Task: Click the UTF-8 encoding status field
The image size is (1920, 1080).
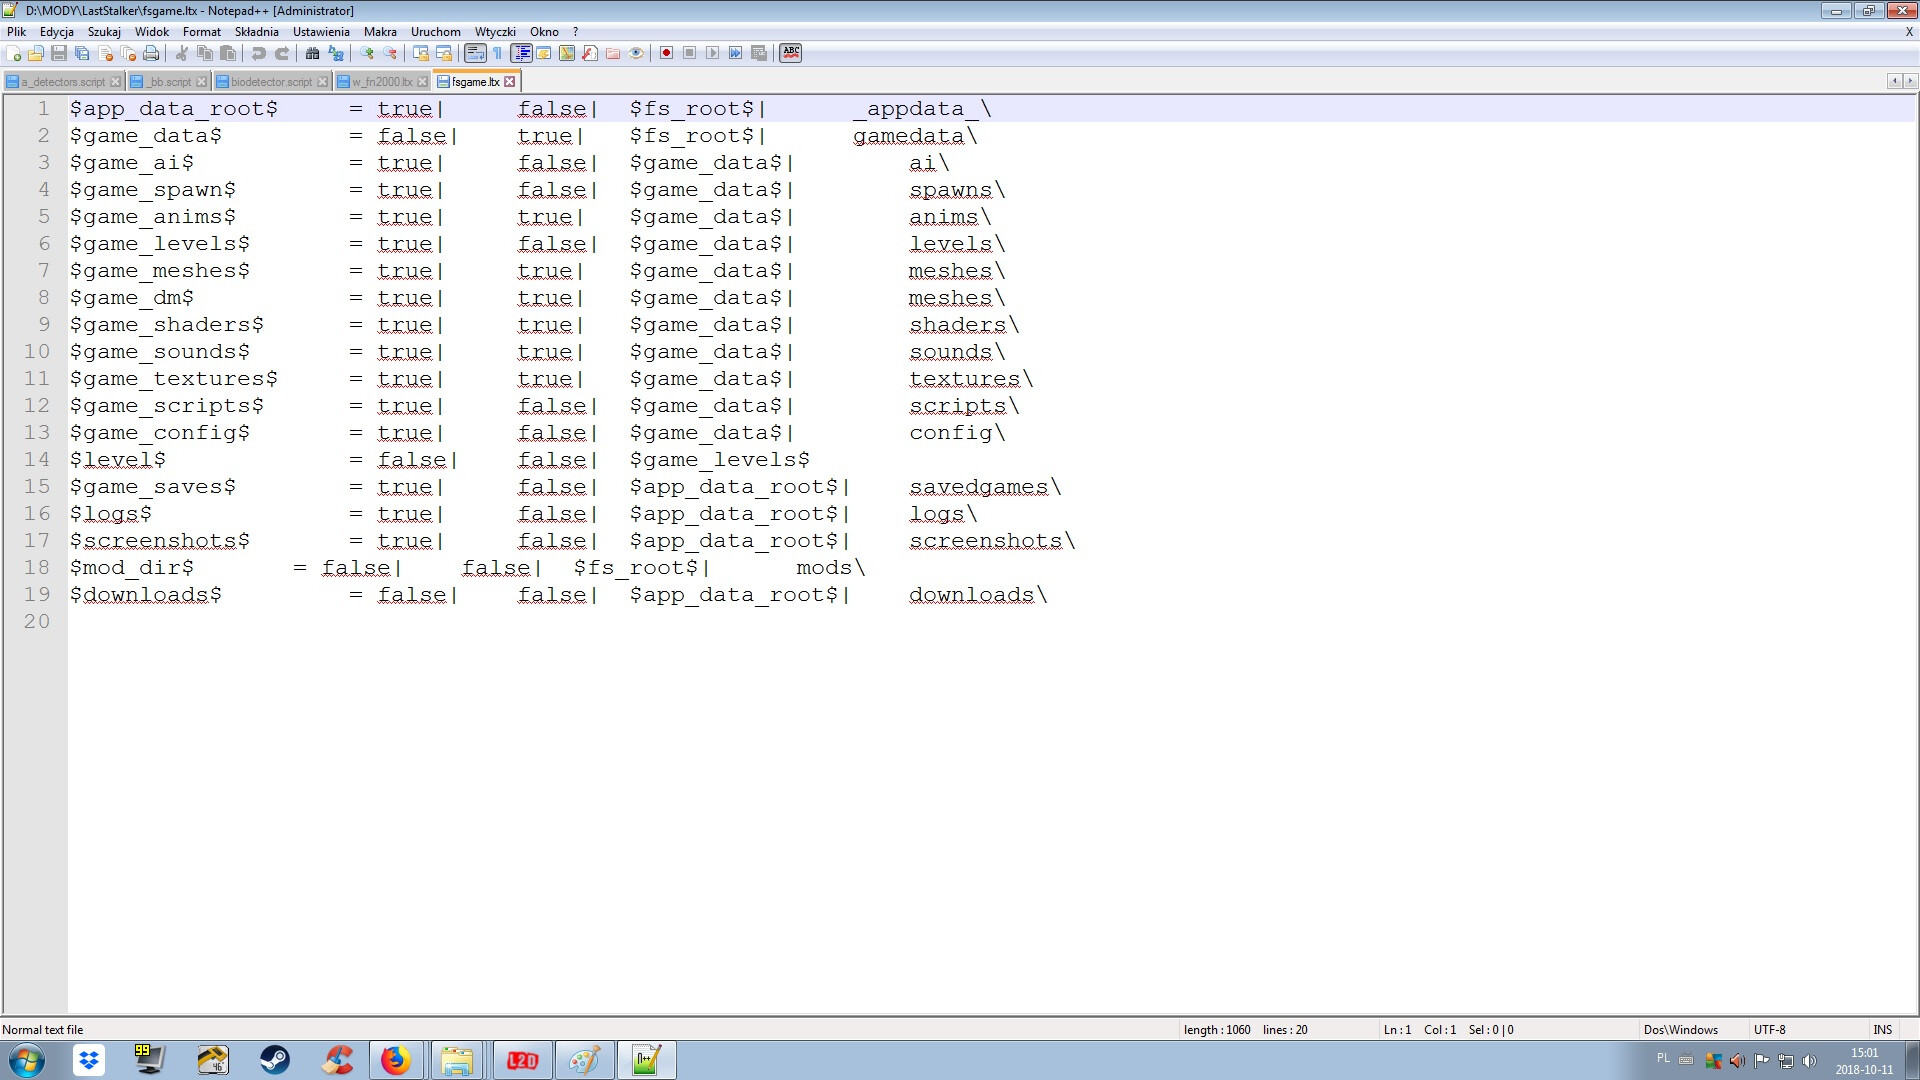Action: coord(1769,1029)
